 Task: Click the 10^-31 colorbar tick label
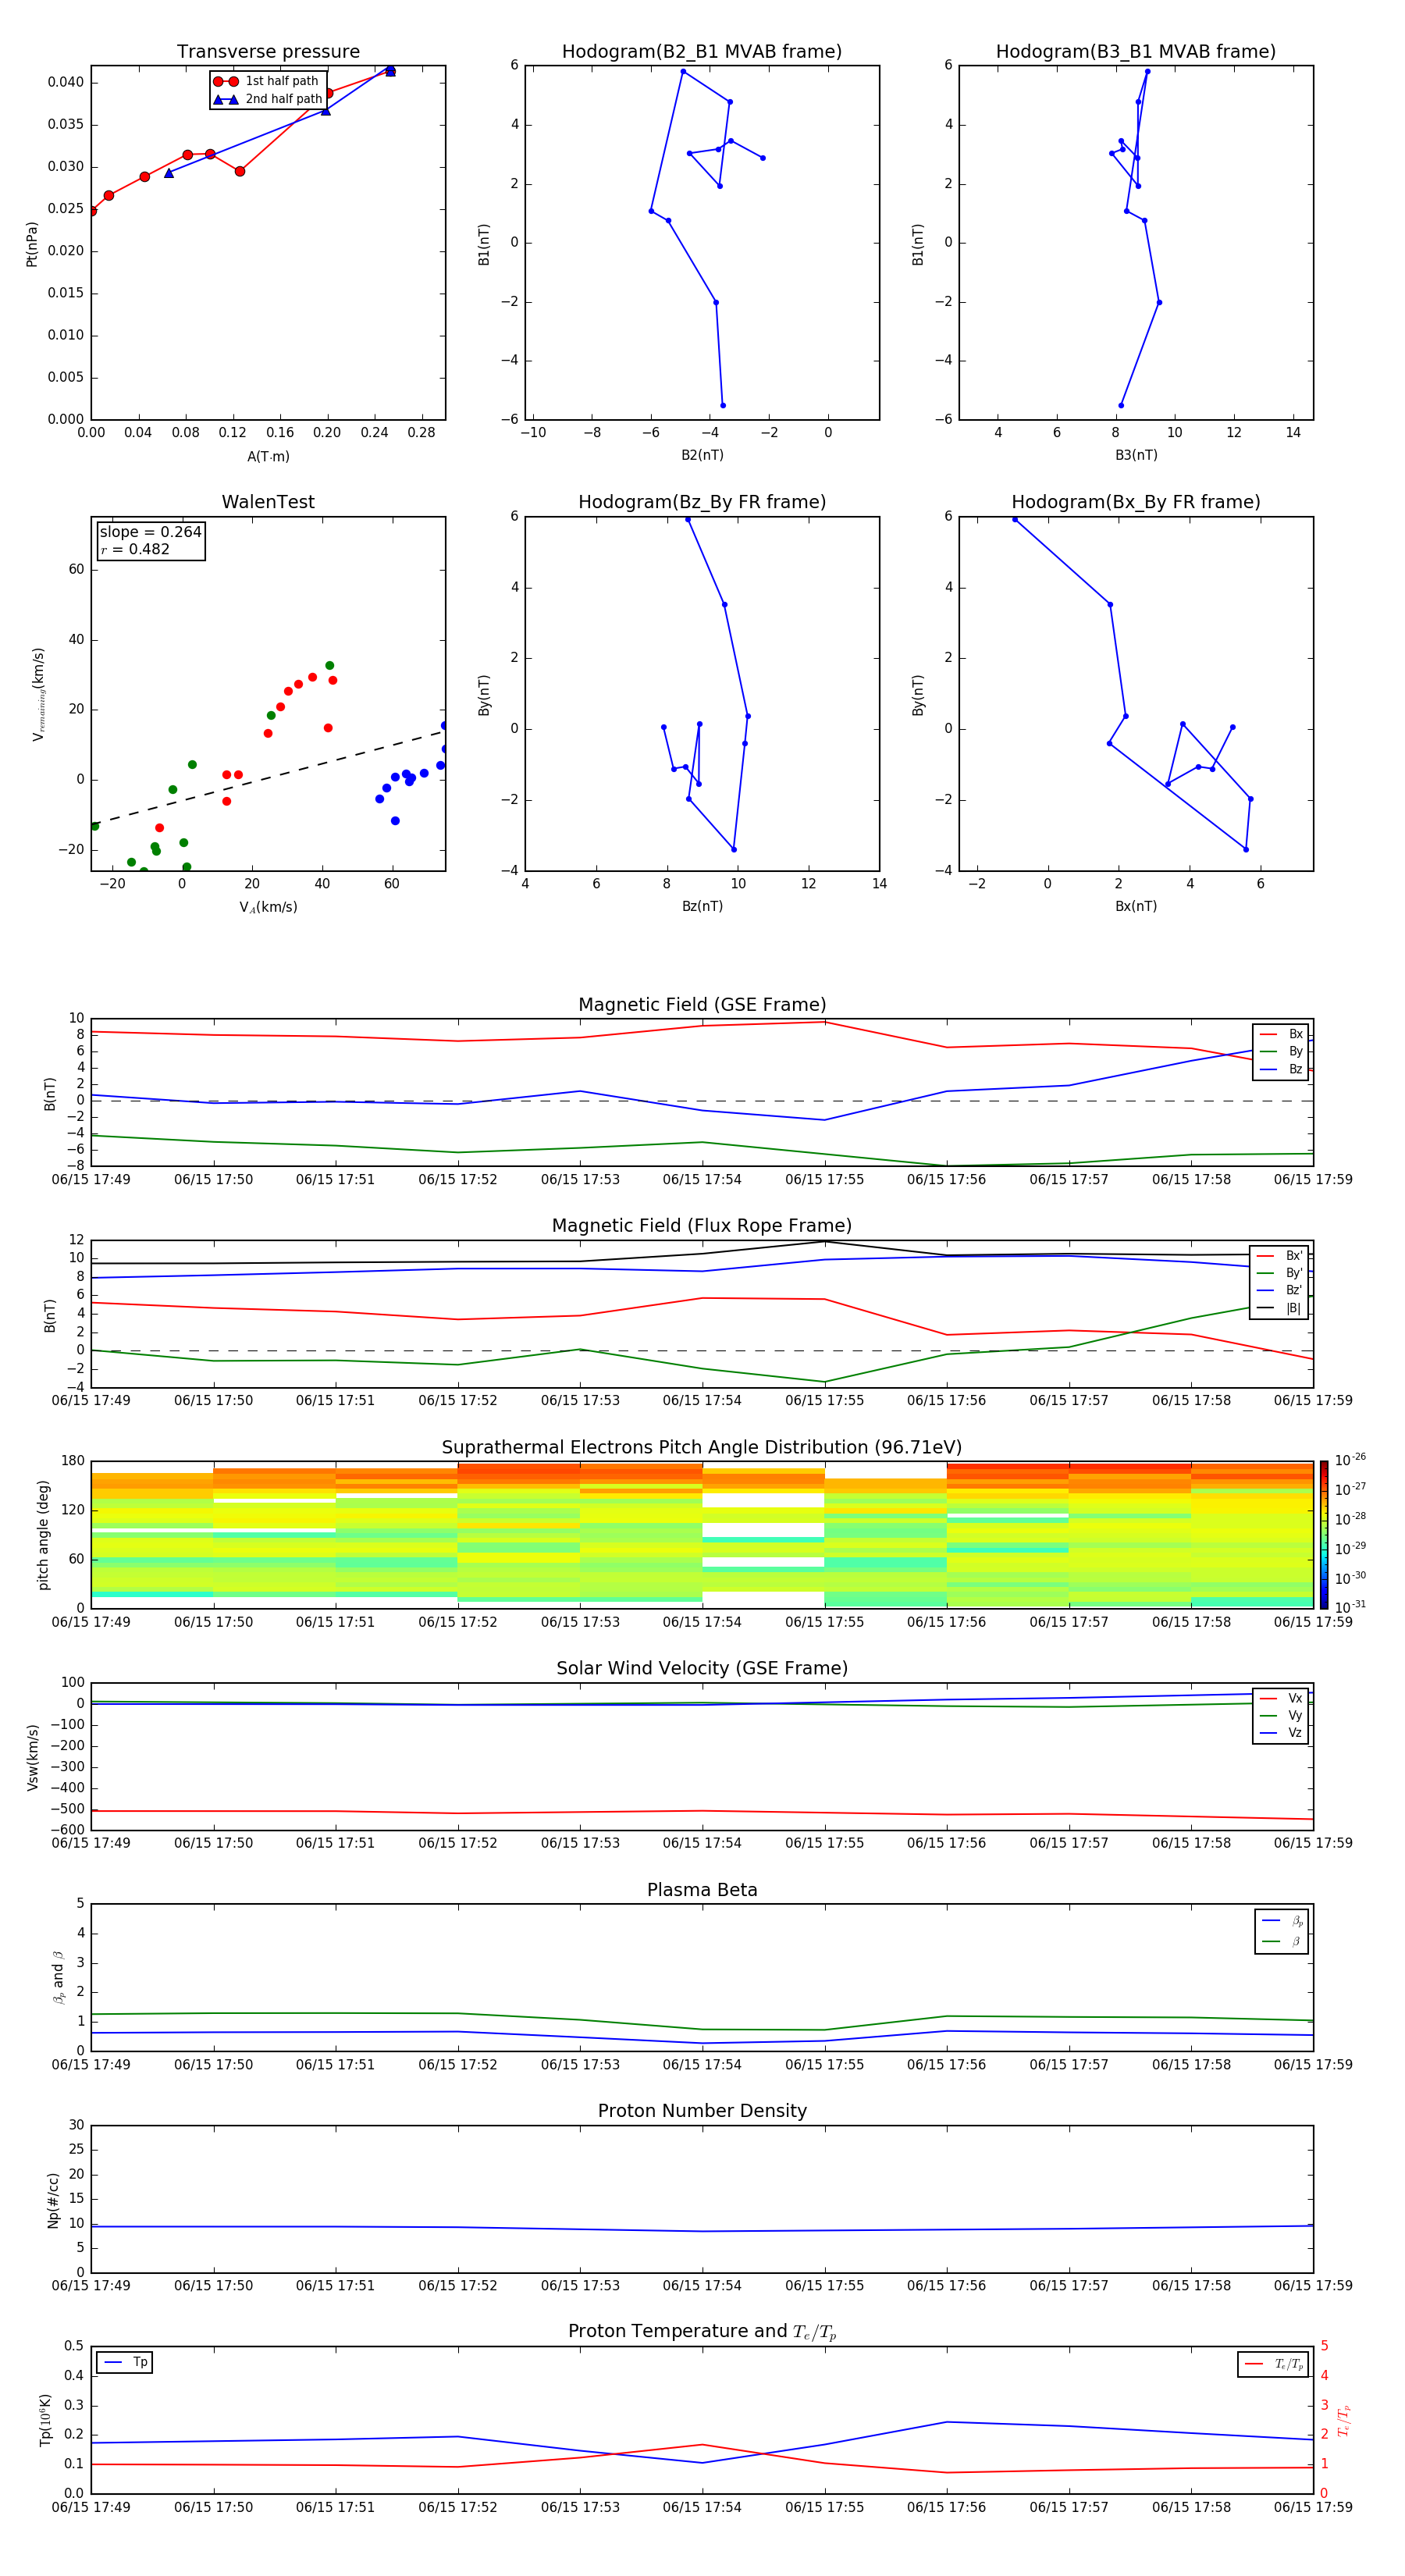[x=1350, y=1607]
